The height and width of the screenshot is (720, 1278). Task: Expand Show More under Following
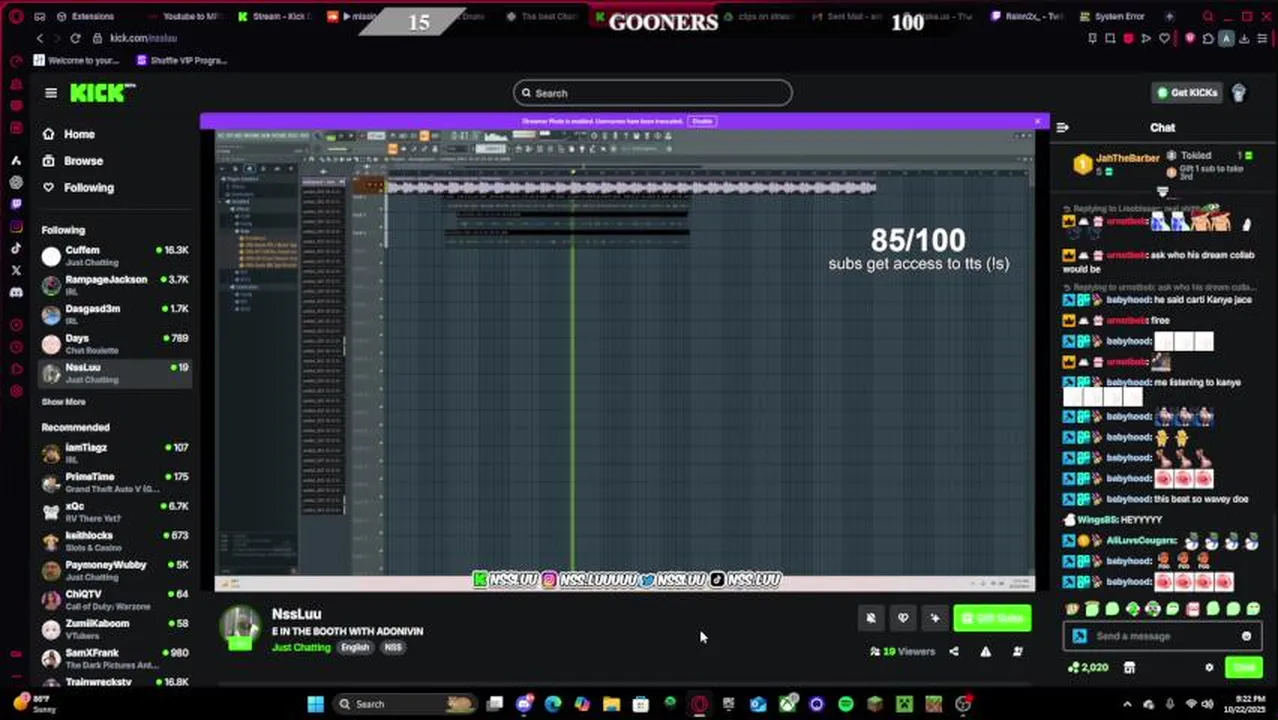coord(63,402)
